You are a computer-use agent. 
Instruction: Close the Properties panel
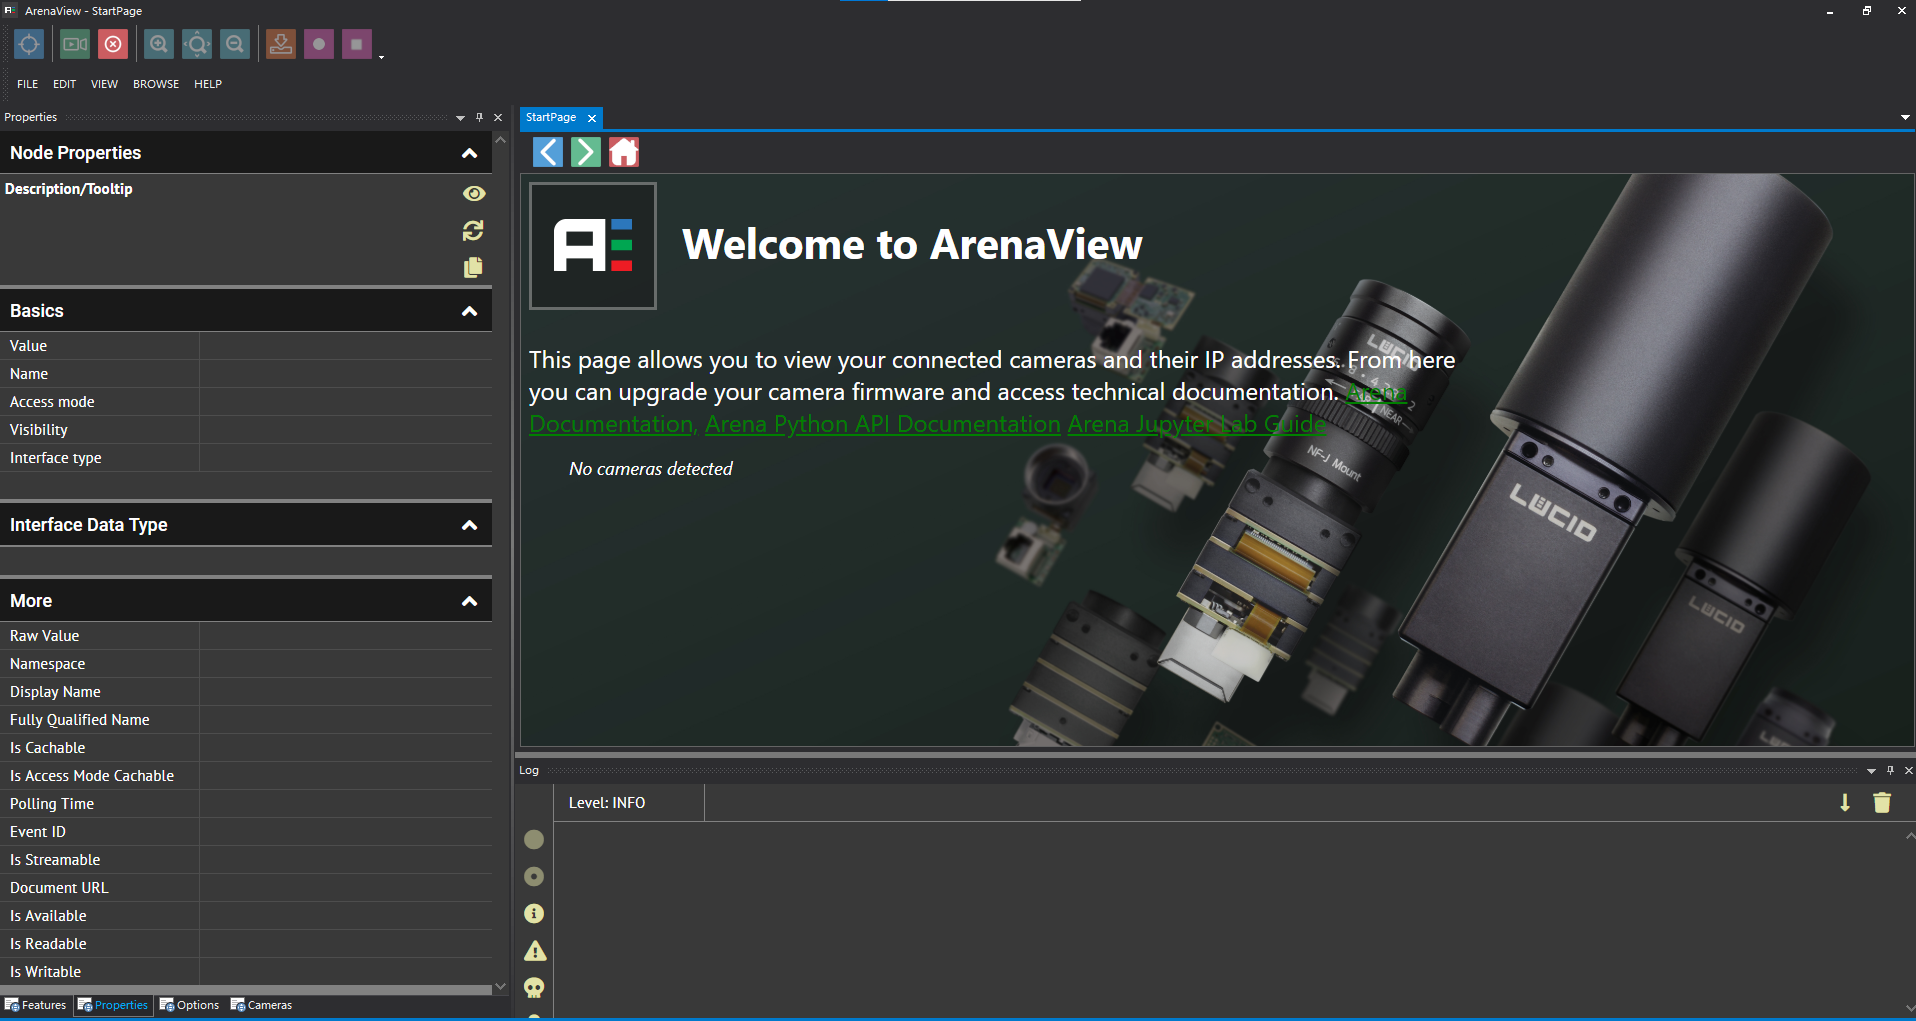[498, 118]
